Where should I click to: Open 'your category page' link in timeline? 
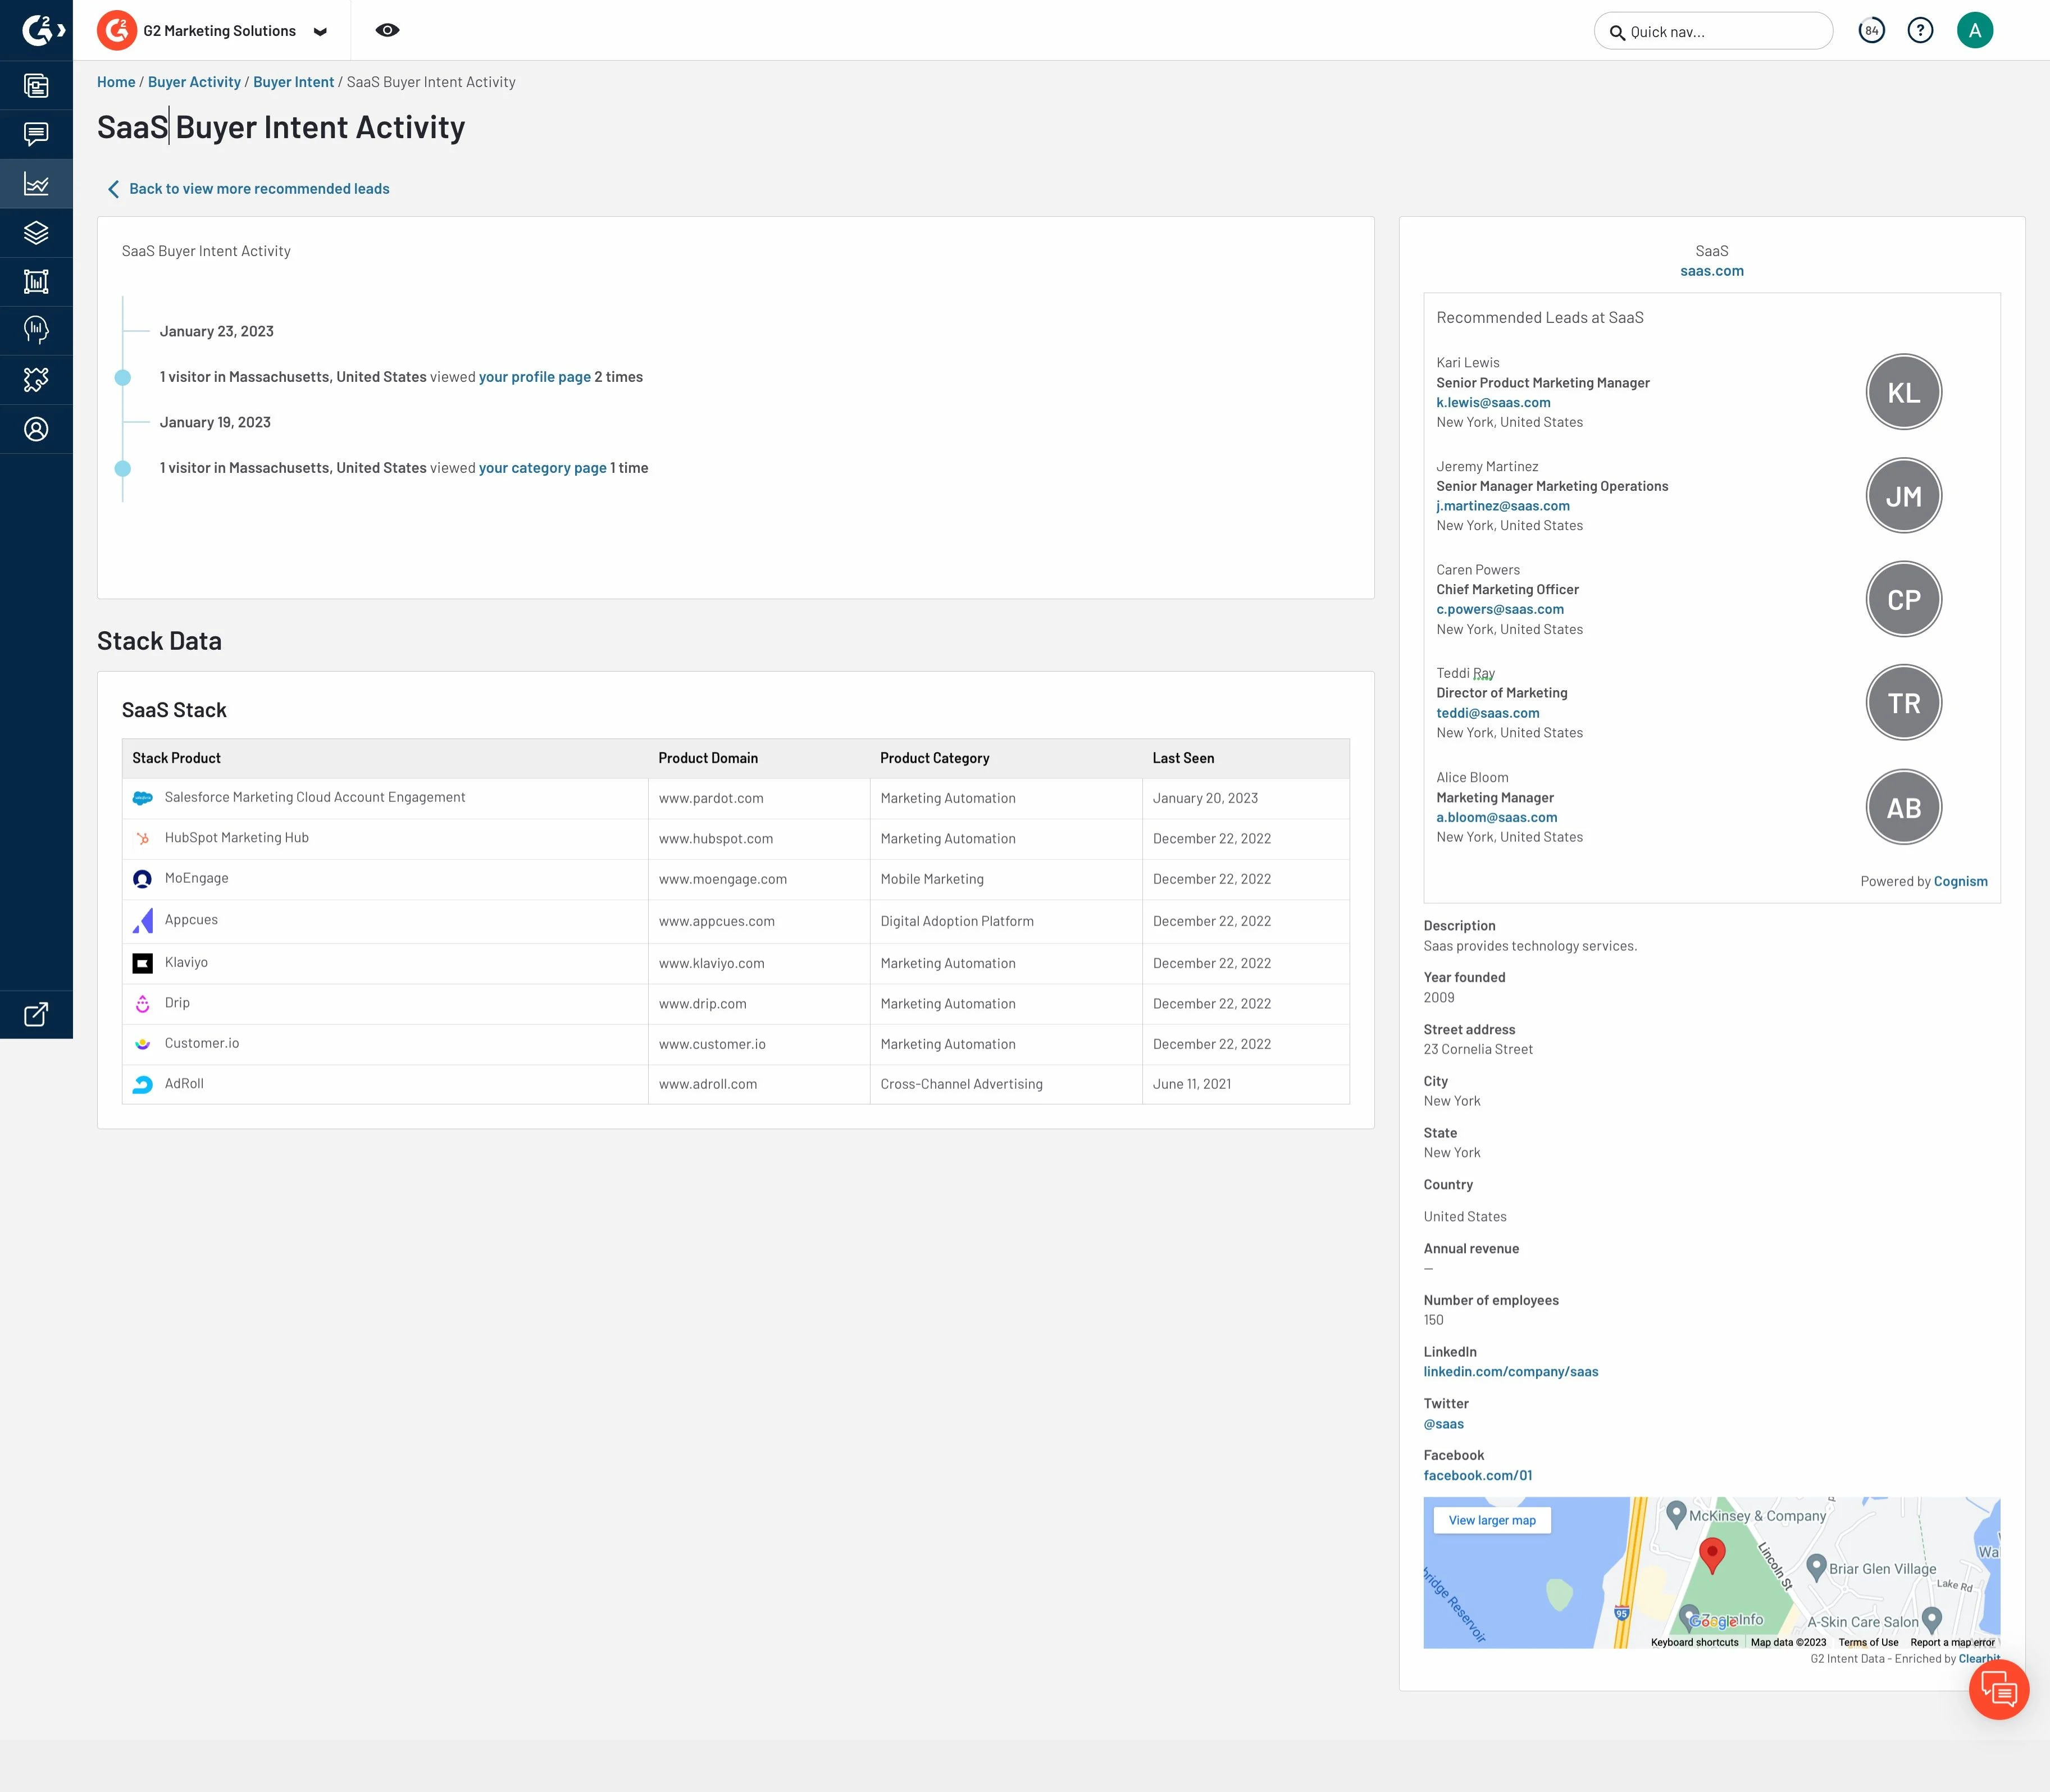pos(543,468)
